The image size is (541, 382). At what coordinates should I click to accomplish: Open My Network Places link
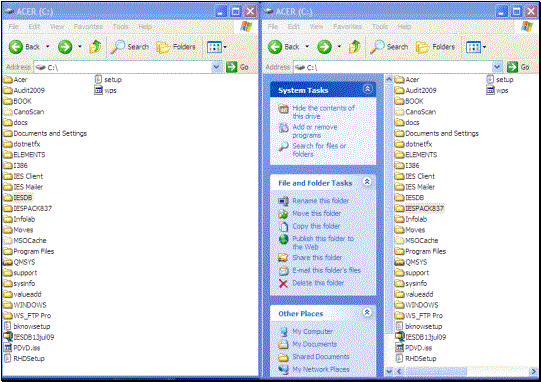point(321,369)
